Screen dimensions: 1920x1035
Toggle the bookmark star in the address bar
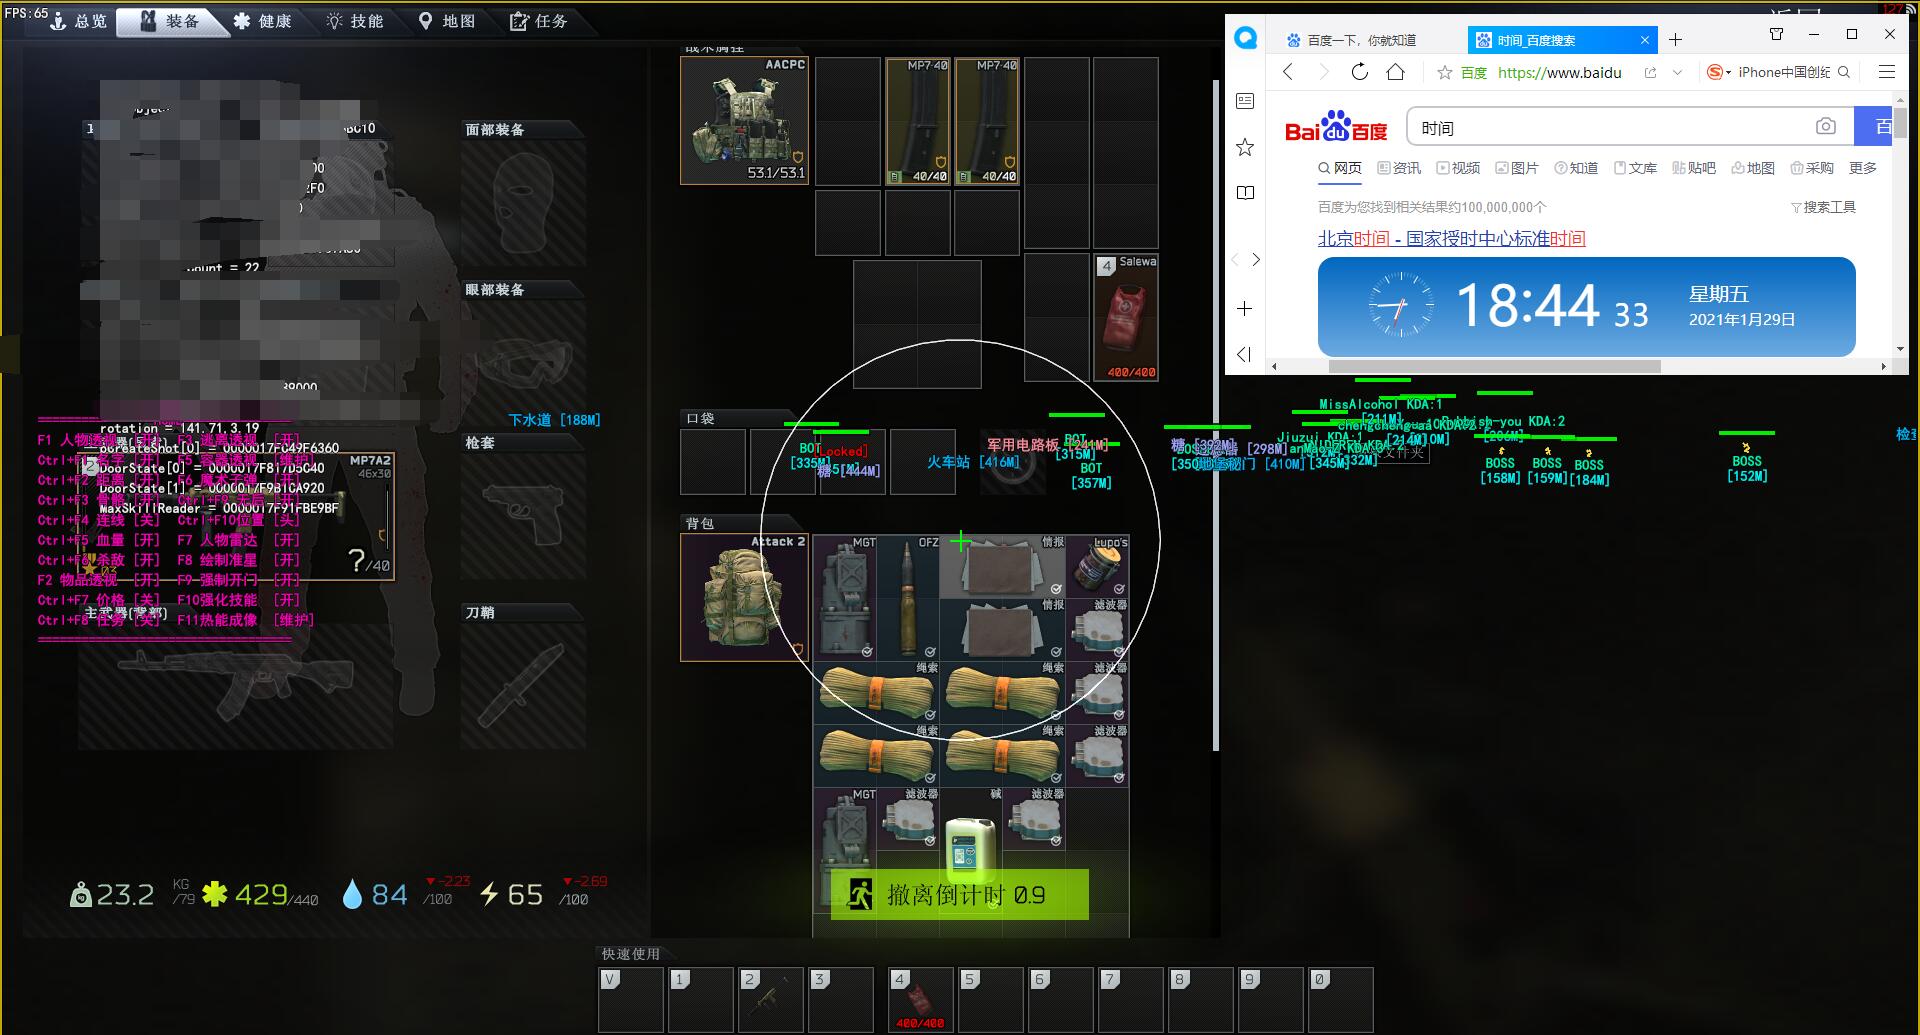coord(1444,73)
